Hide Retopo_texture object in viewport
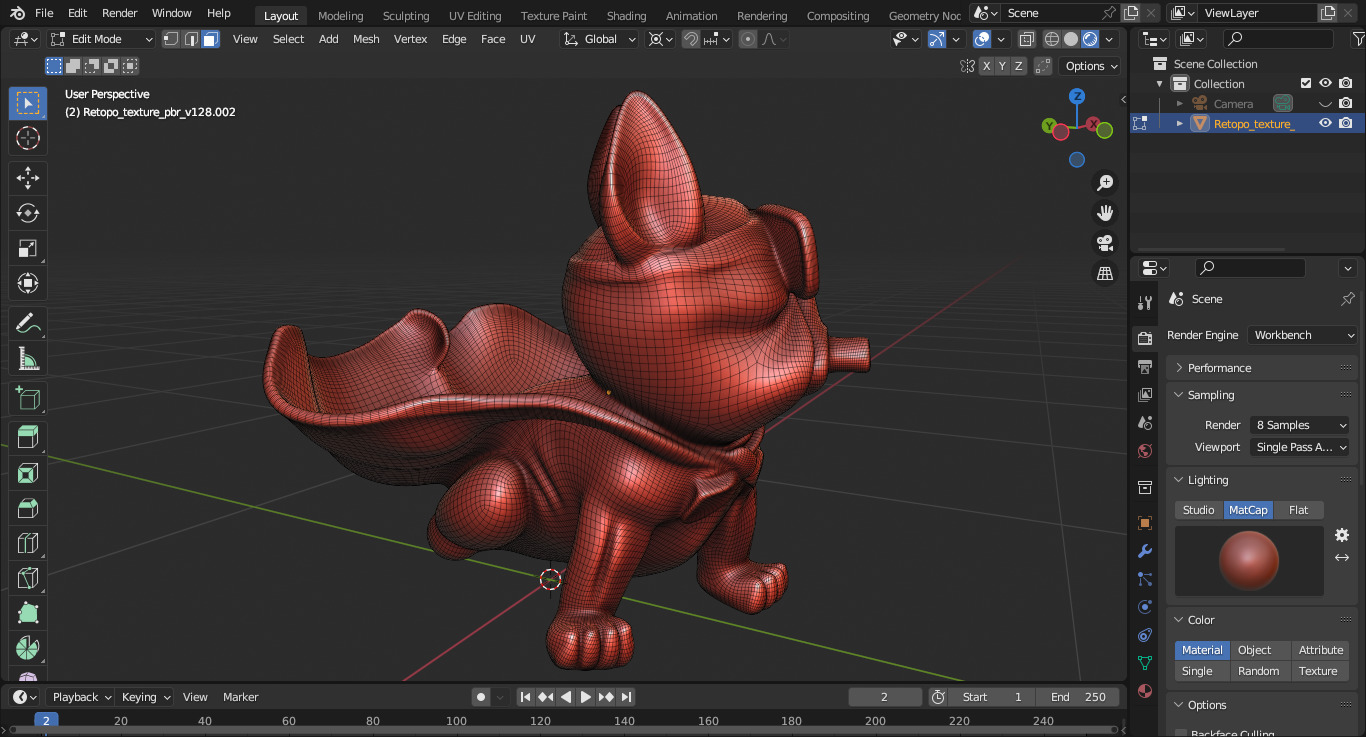The image size is (1366, 737). [x=1325, y=123]
